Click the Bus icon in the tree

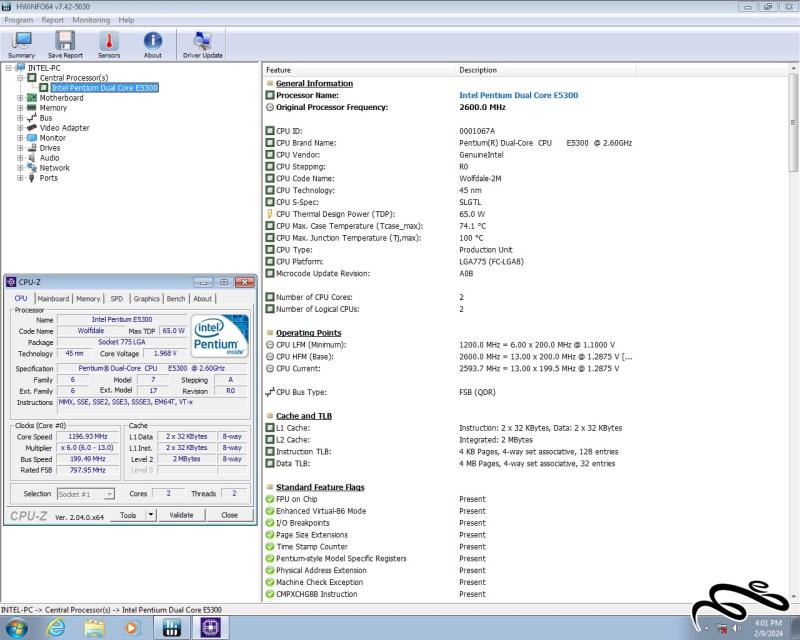point(32,118)
